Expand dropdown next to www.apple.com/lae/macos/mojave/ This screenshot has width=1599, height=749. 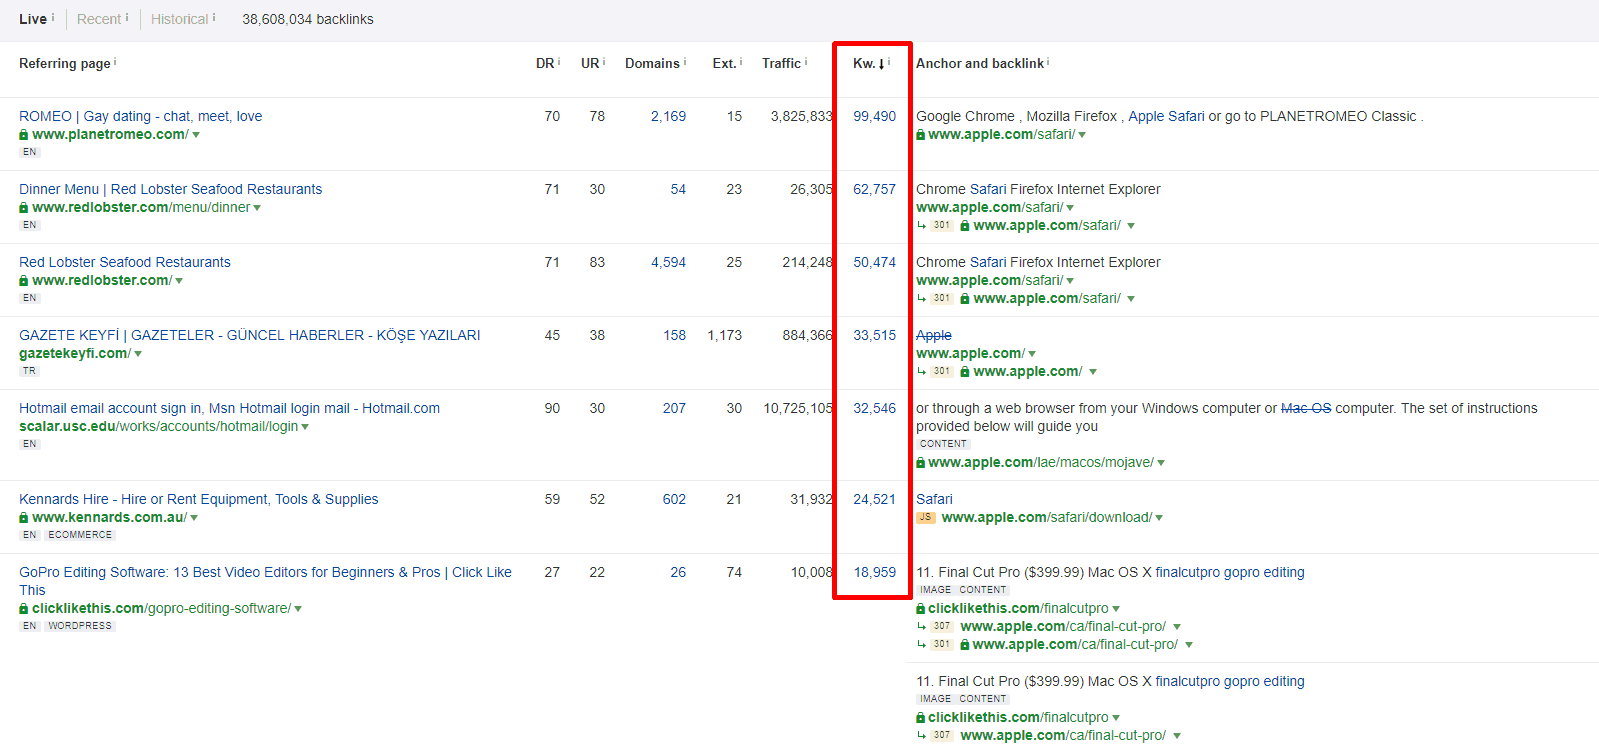1161,463
